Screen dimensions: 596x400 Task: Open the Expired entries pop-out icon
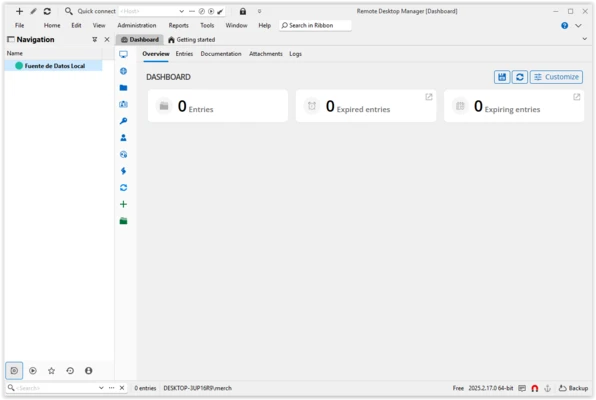pyautogui.click(x=429, y=97)
